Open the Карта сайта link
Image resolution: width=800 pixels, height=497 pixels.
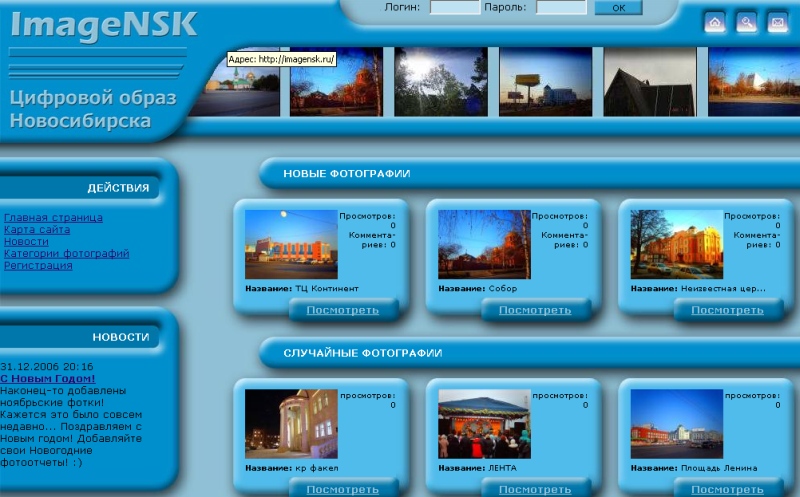click(37, 230)
